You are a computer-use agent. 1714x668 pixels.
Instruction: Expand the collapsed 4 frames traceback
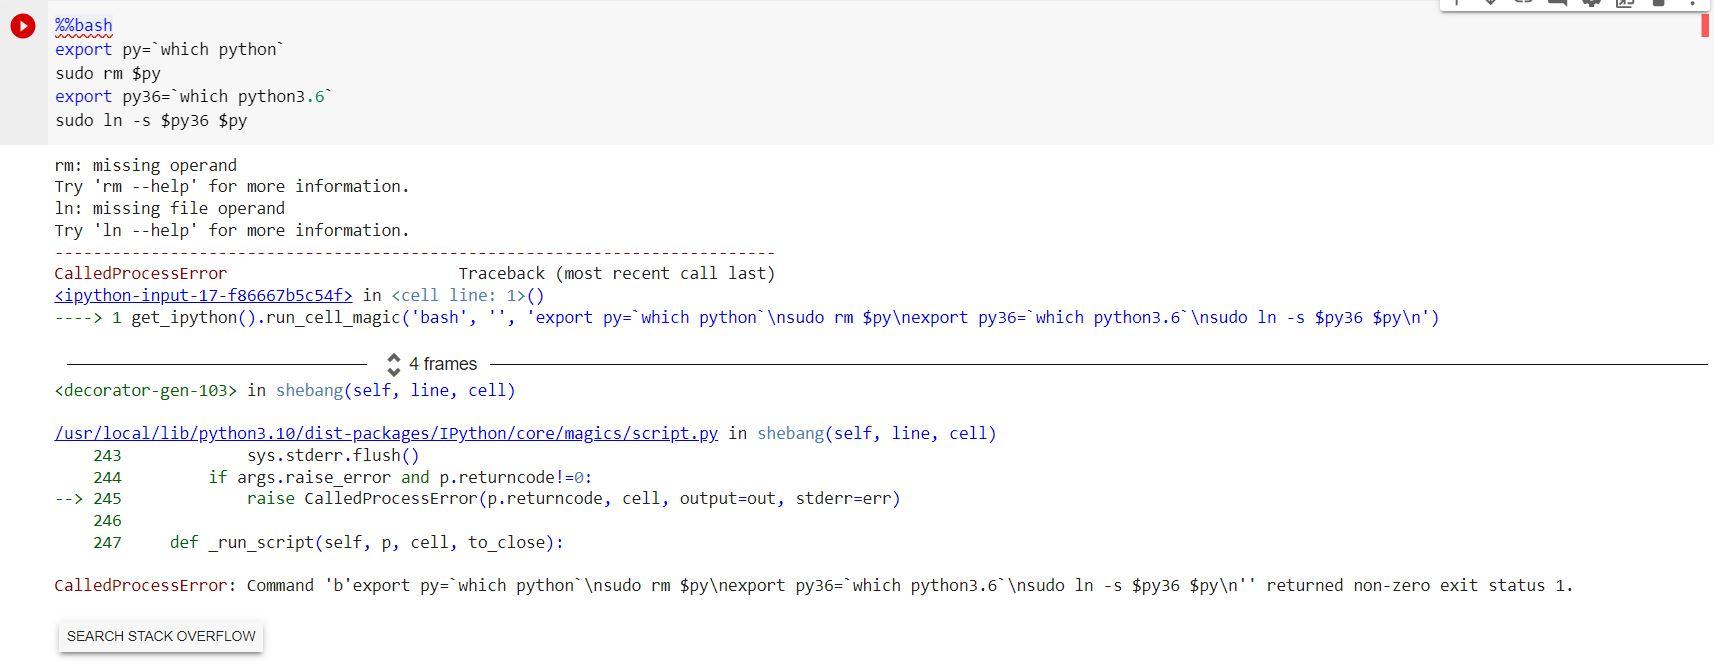click(432, 364)
